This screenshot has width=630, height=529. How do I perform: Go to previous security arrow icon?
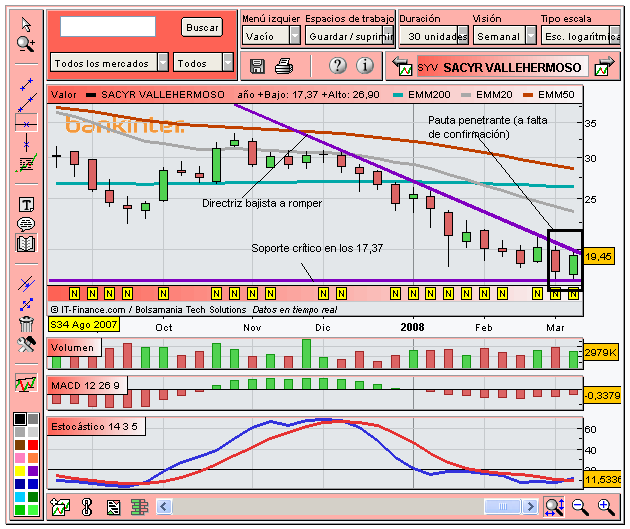point(403,66)
